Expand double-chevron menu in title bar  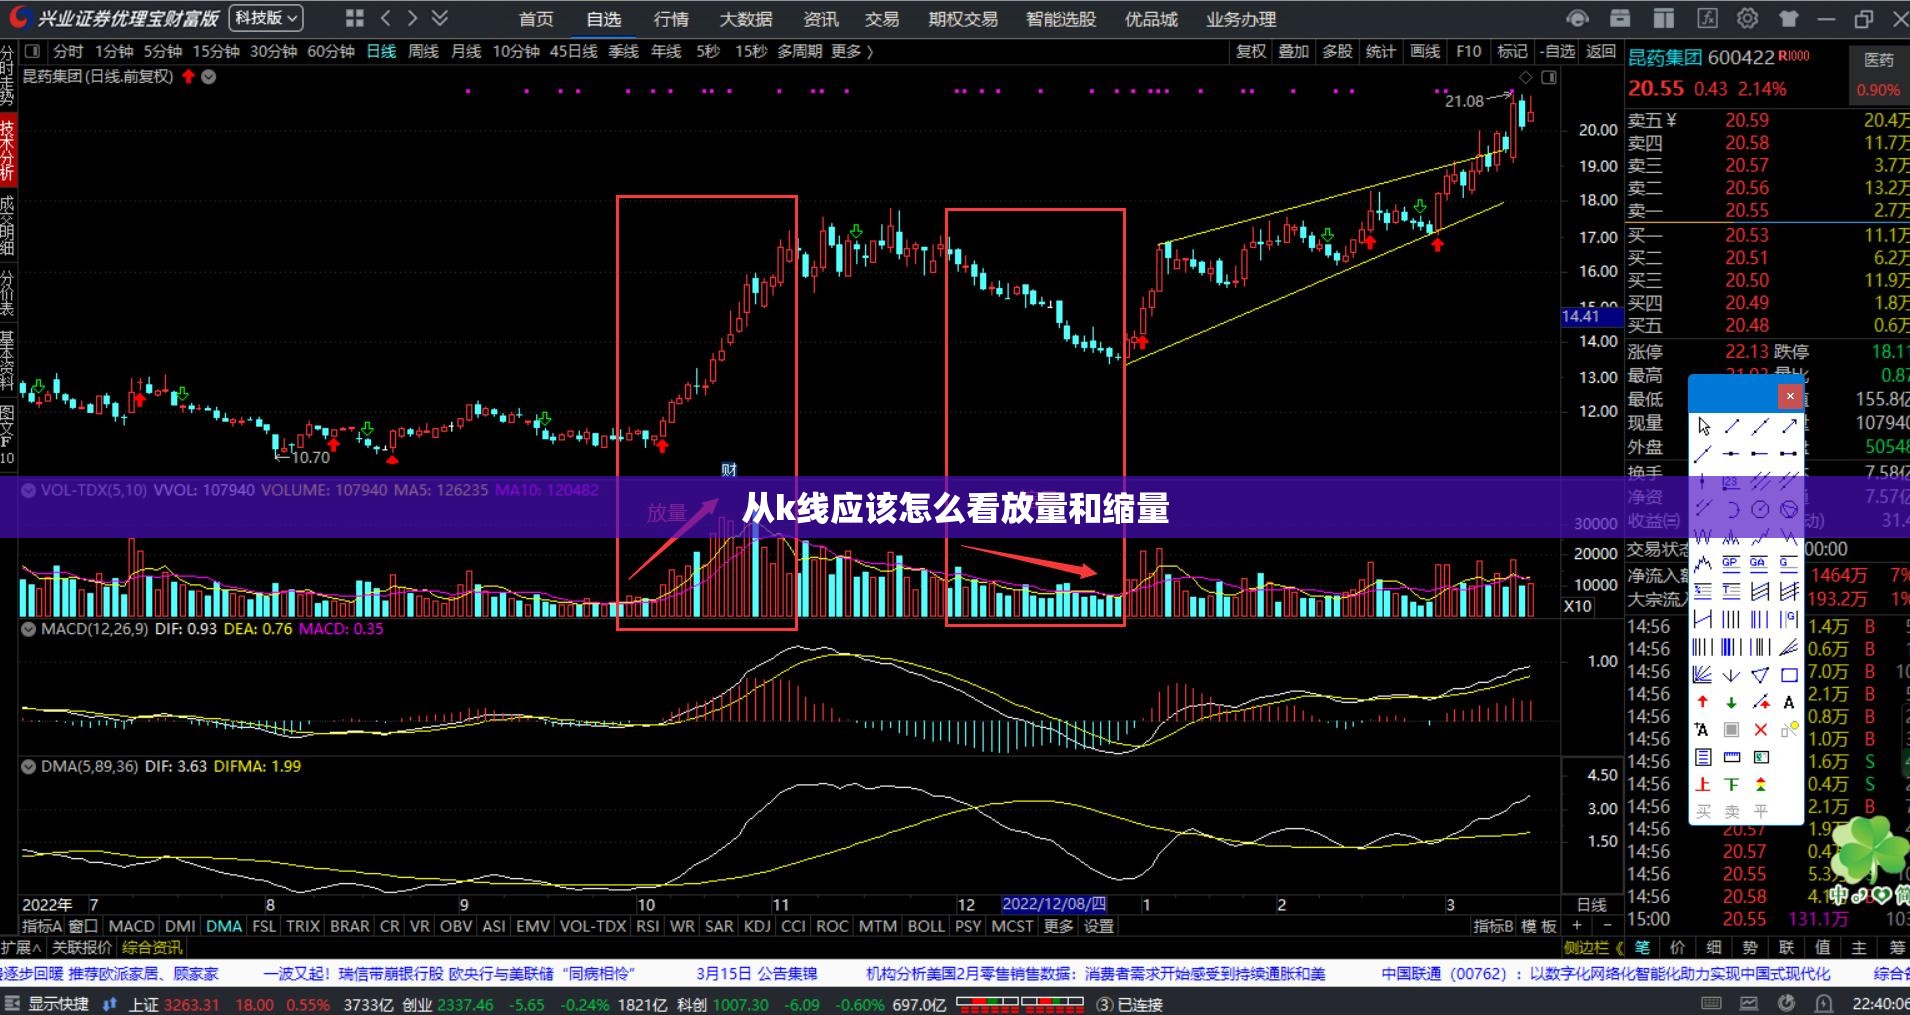[439, 18]
